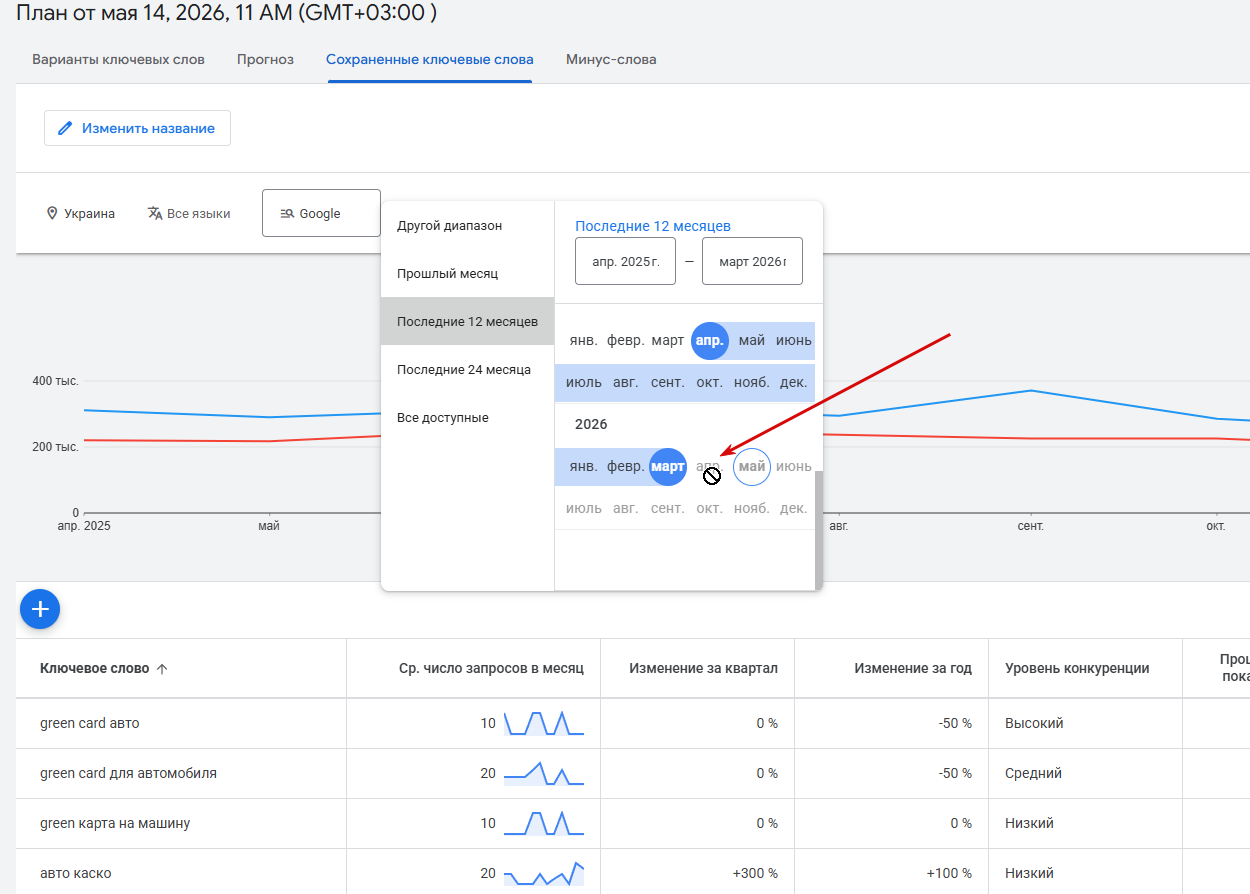Open the Минус-слова tab

pyautogui.click(x=611, y=59)
